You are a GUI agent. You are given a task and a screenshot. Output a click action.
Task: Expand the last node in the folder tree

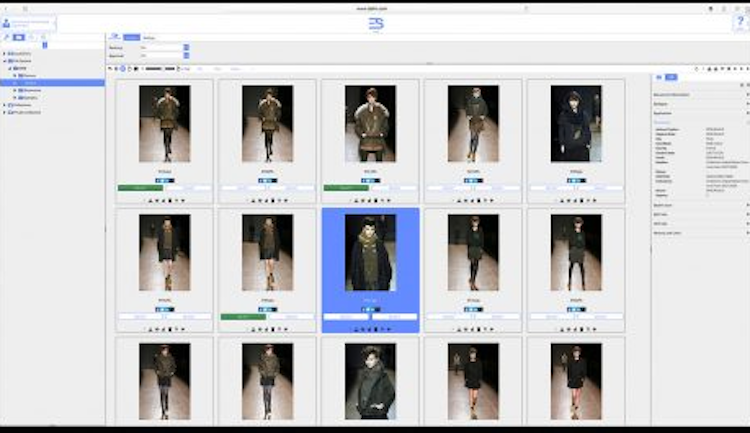pyautogui.click(x=4, y=112)
